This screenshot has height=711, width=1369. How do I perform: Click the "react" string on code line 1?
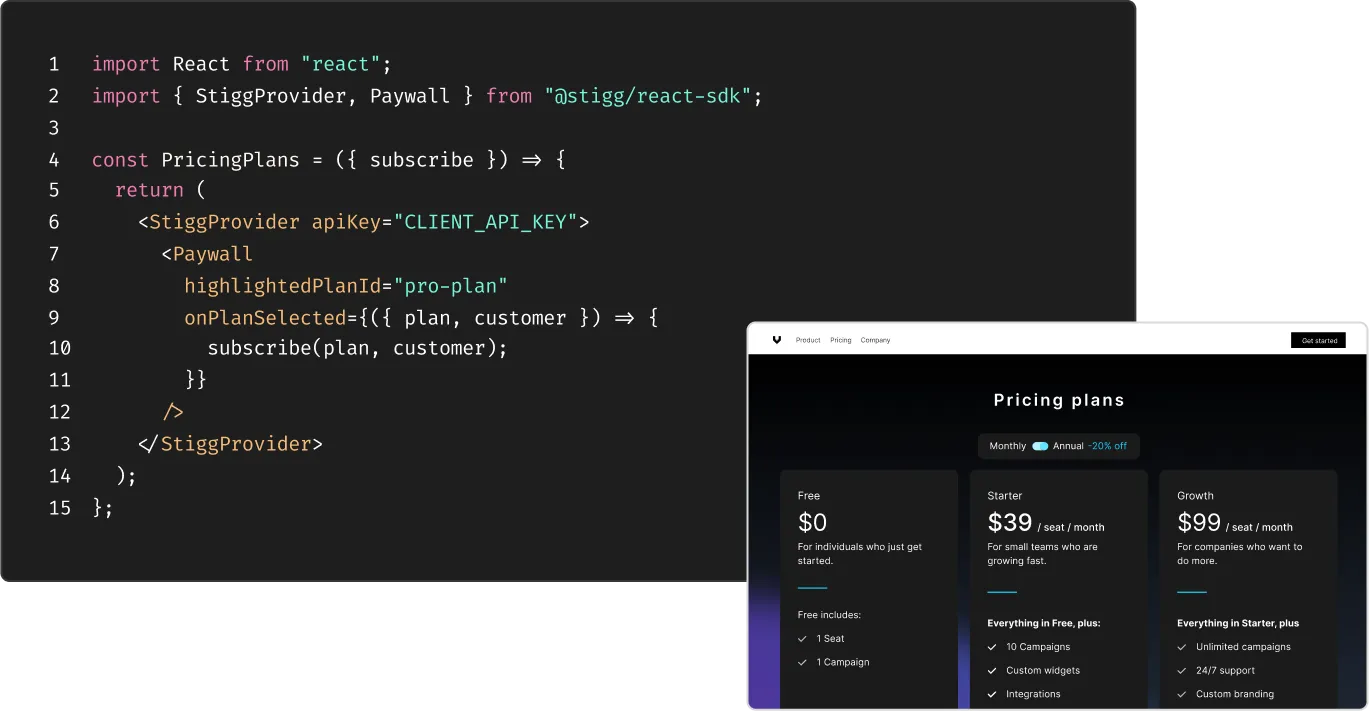(x=340, y=64)
